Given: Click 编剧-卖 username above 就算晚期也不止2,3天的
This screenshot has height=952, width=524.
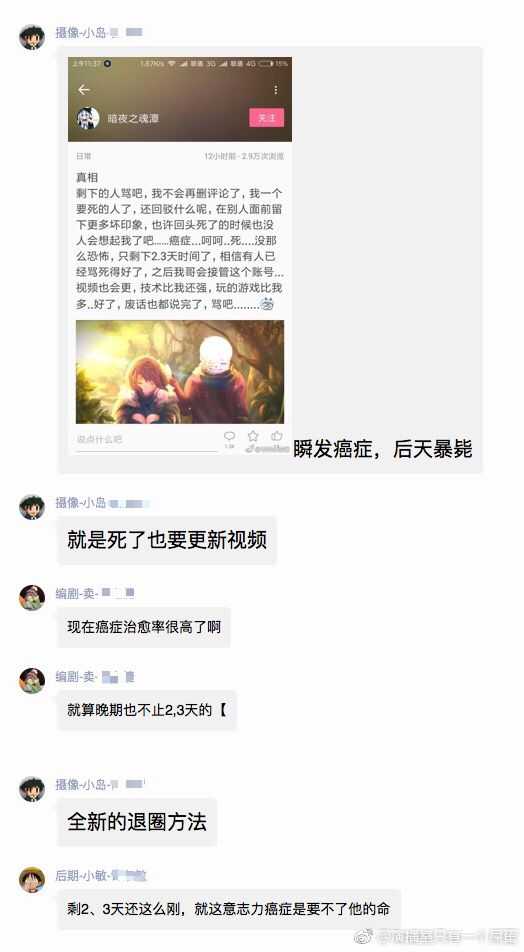Looking at the screenshot, I should point(77,676).
